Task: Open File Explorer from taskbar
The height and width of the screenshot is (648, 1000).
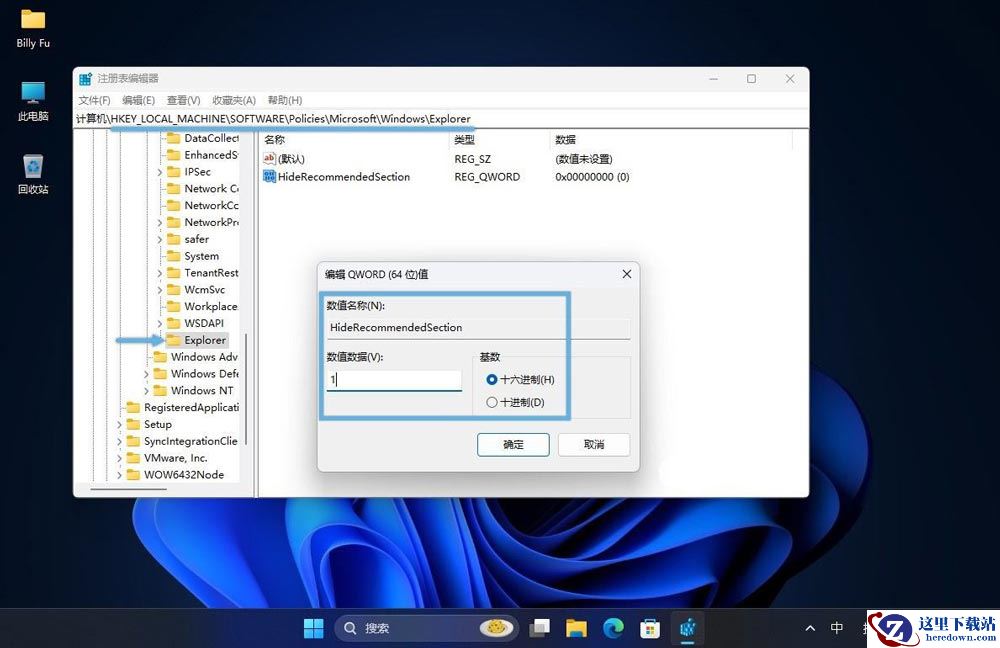Action: point(576,628)
